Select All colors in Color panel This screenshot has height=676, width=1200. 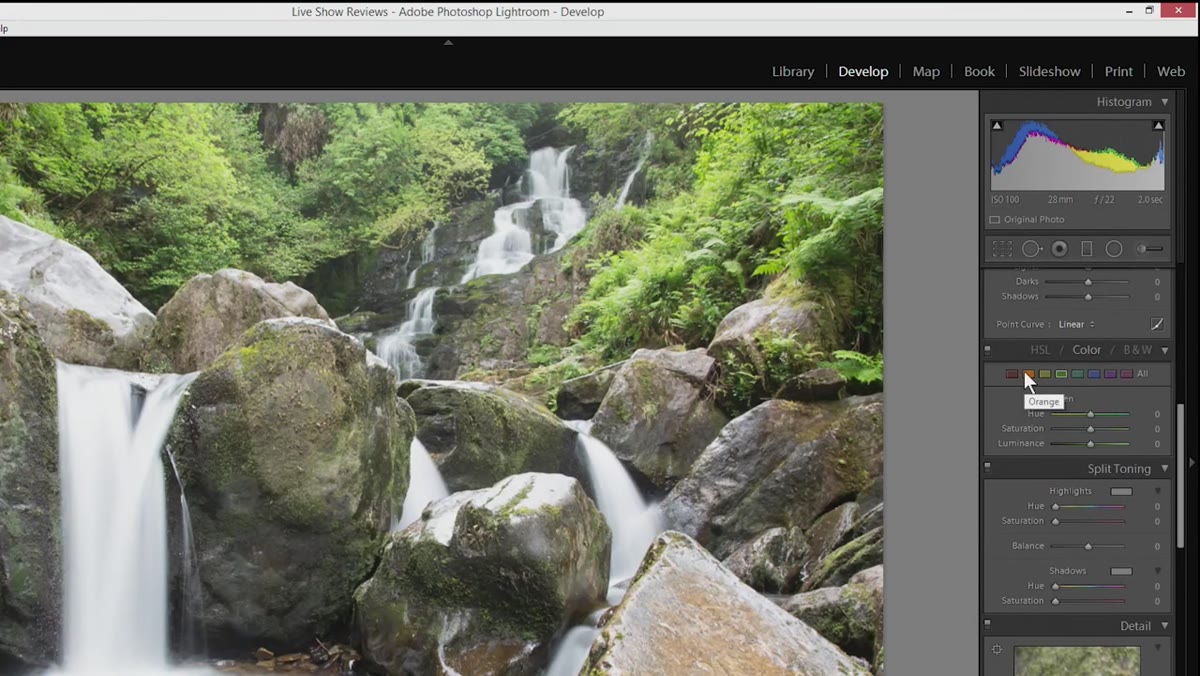1142,374
